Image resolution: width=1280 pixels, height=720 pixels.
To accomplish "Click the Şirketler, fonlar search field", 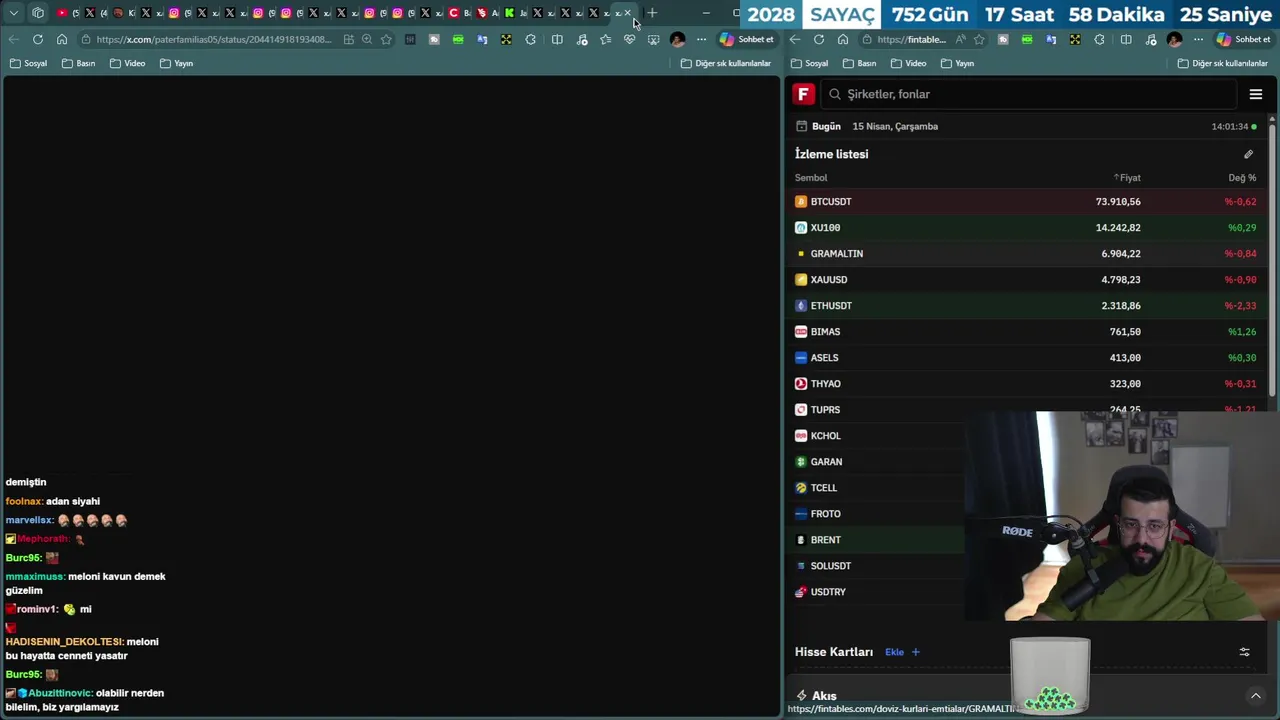I will (x=1030, y=94).
